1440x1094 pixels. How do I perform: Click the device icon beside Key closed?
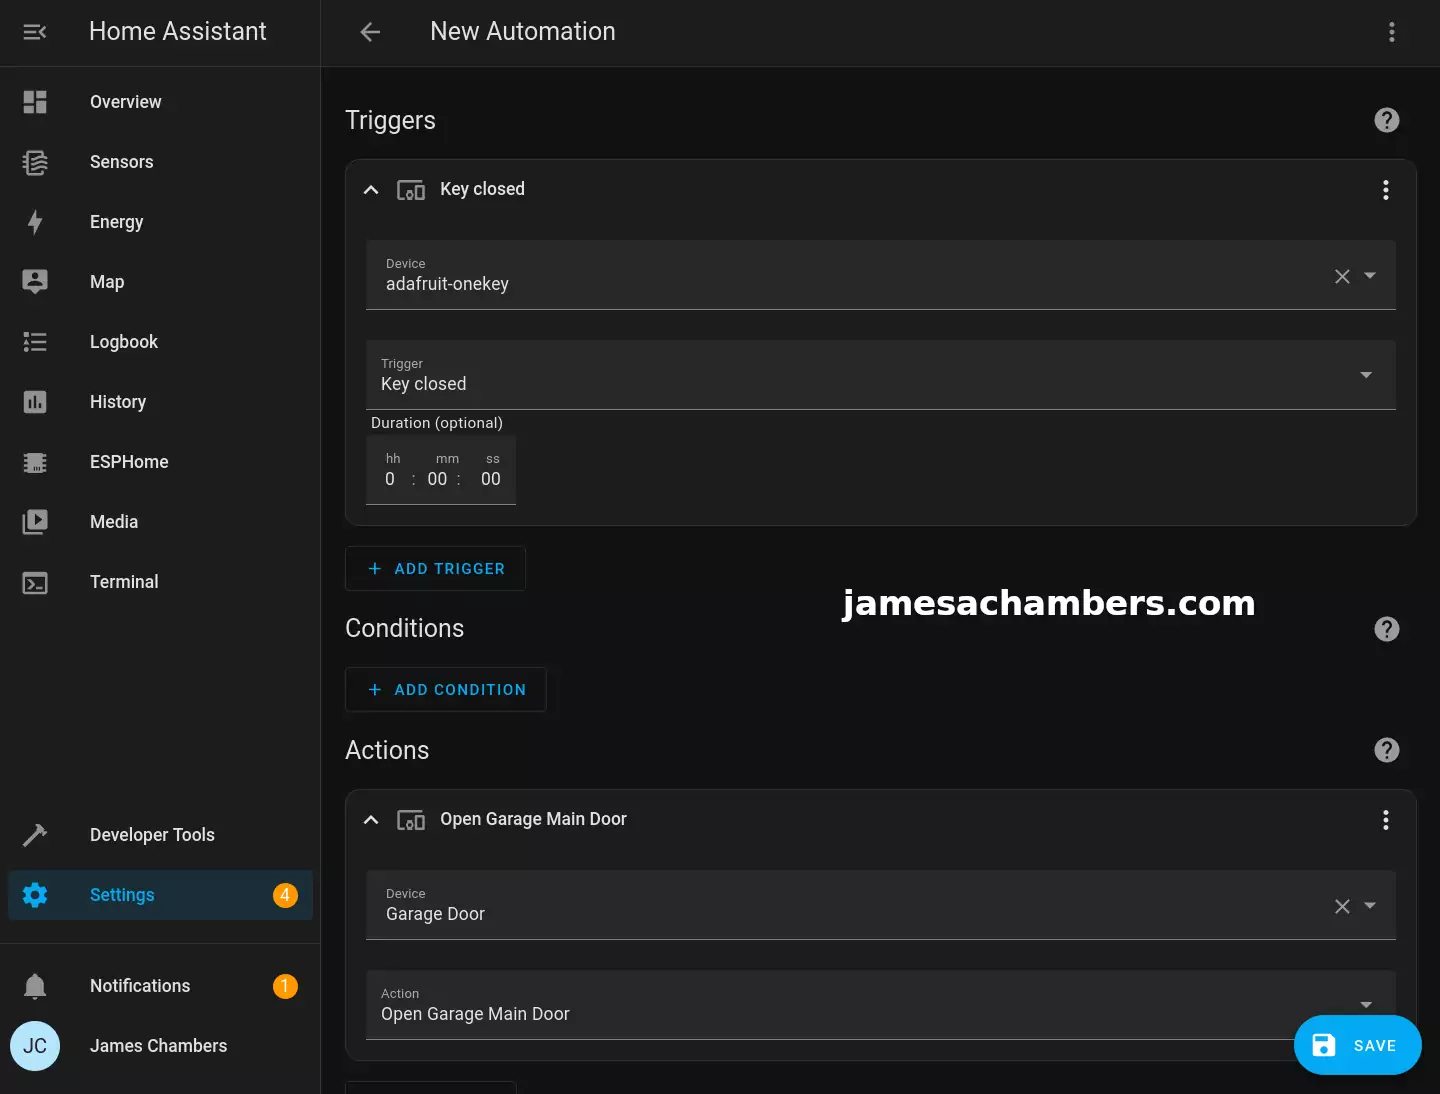coord(411,190)
